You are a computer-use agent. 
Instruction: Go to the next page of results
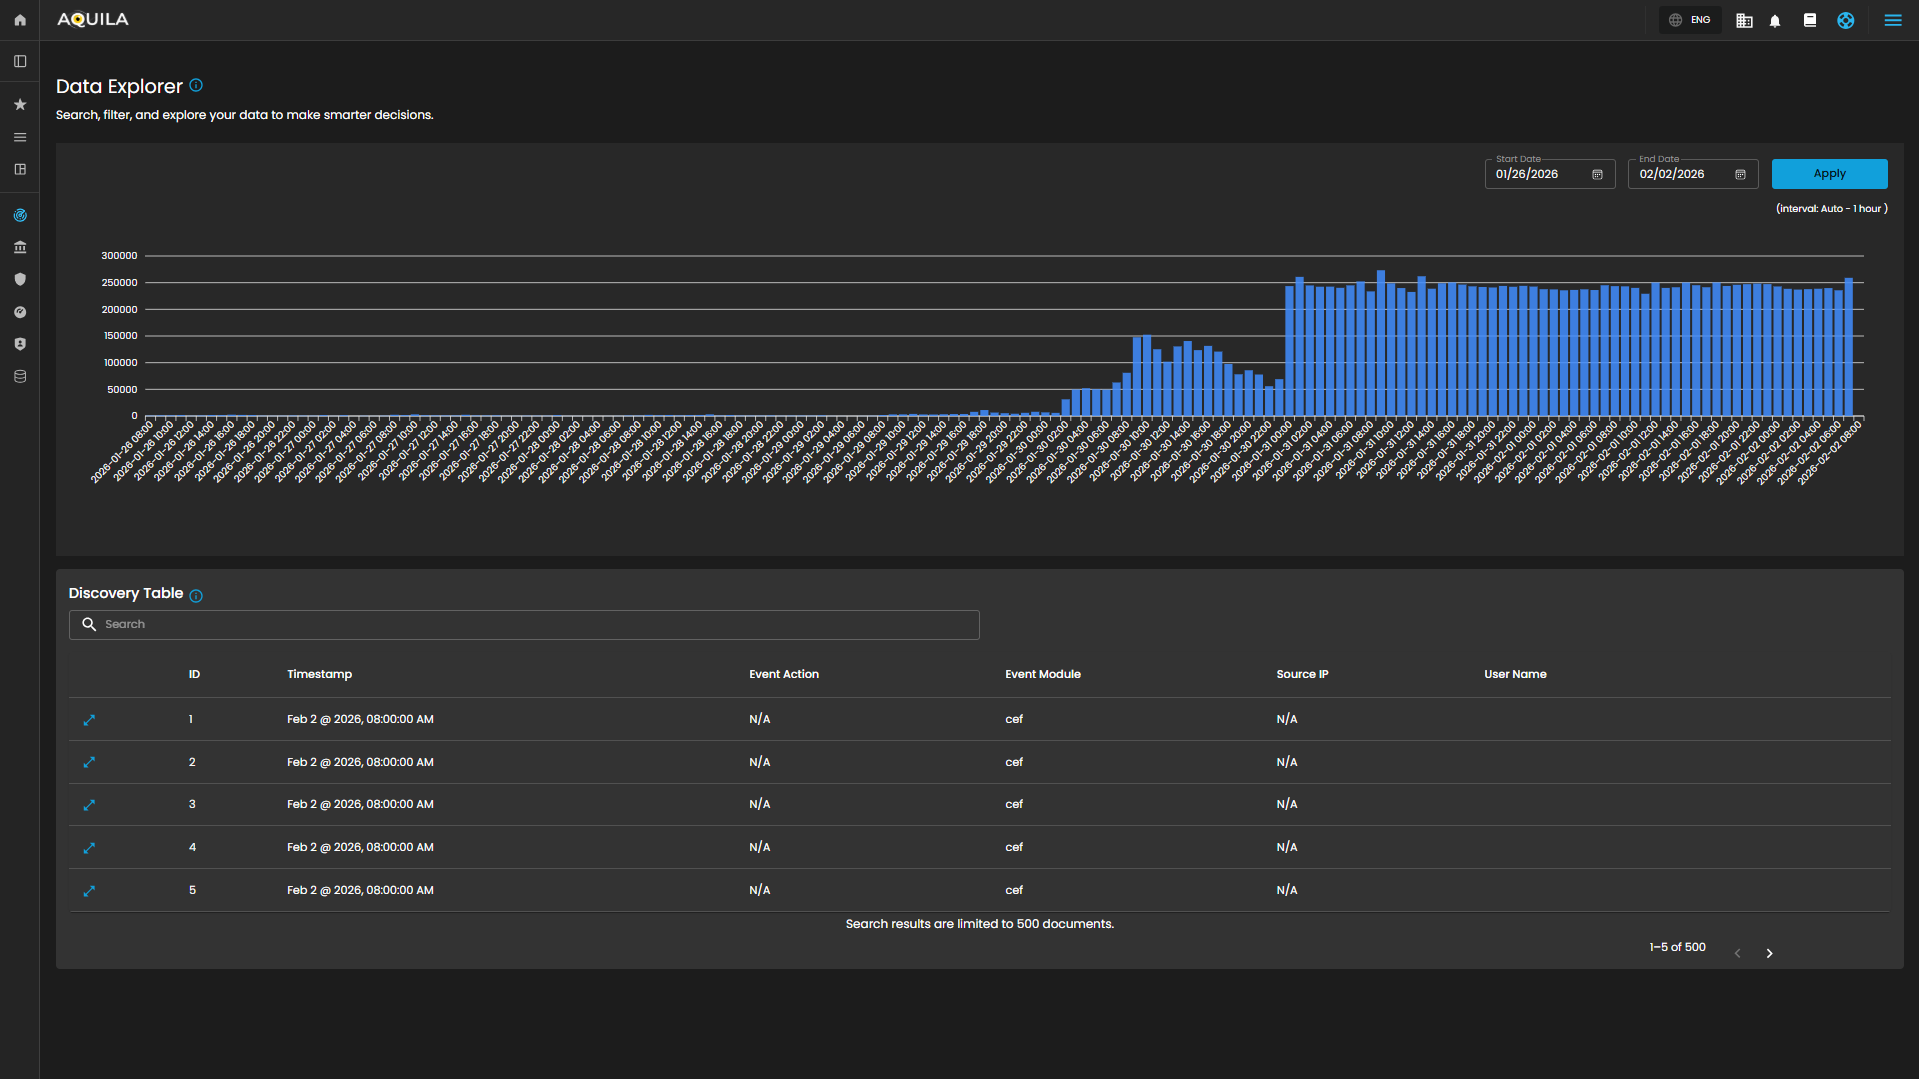click(x=1769, y=953)
